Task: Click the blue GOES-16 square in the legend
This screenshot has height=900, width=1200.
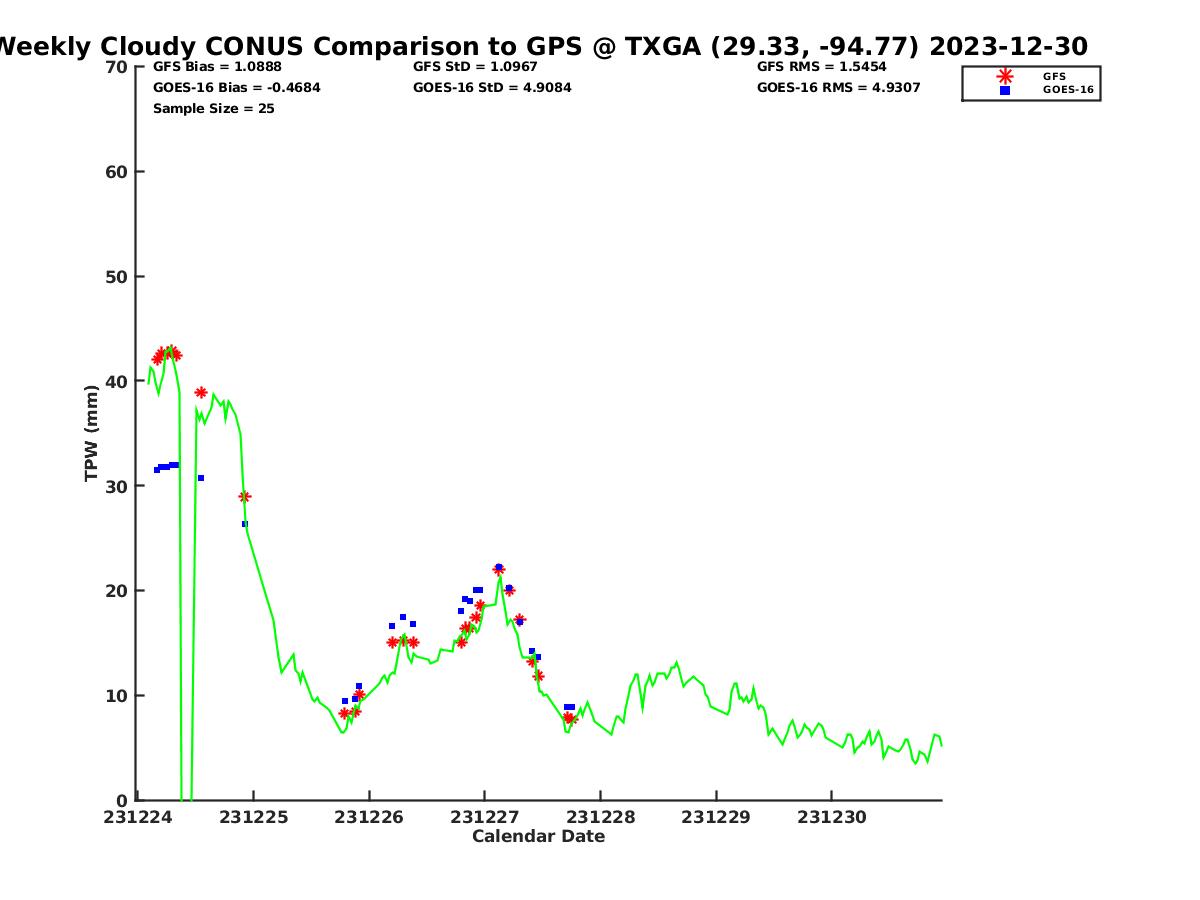Action: [x=1004, y=90]
